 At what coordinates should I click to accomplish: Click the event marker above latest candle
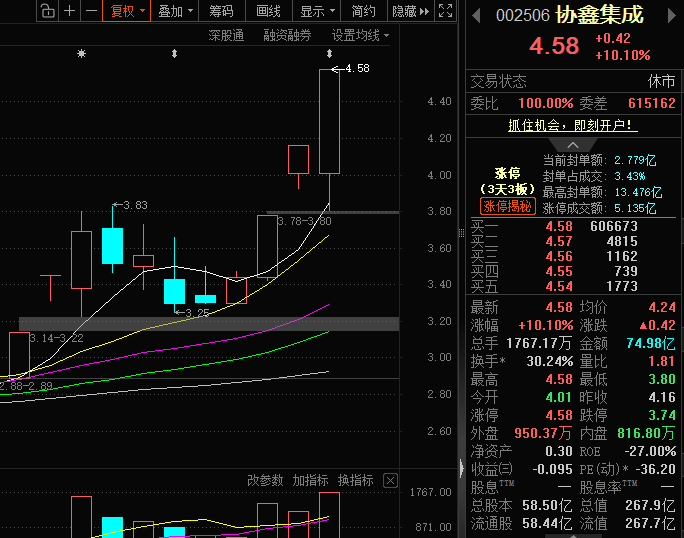pyautogui.click(x=329, y=54)
